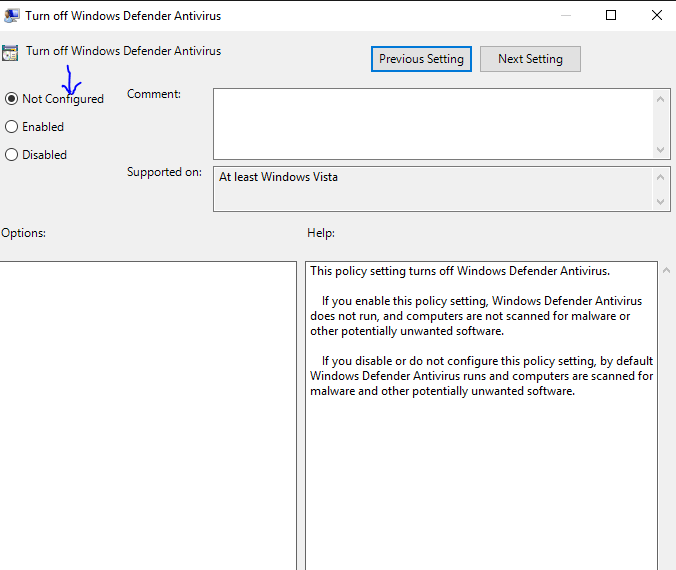
Task: Click the 'At least Windows Vista' supported field
Action: click(432, 189)
